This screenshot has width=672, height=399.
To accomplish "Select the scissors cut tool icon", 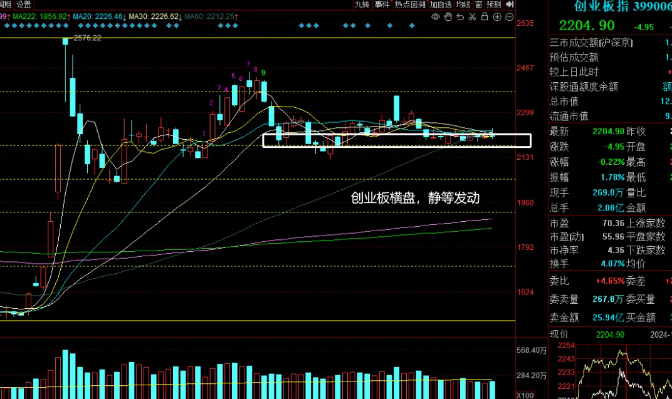I will (472, 17).
